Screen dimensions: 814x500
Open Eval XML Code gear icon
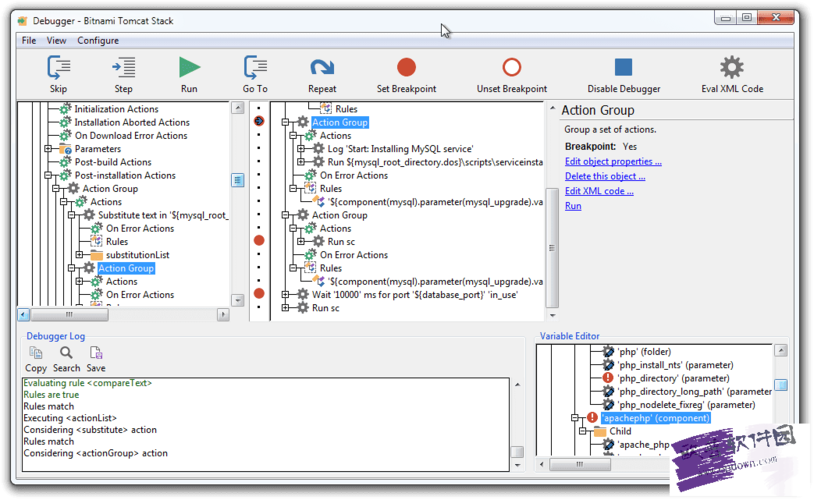click(732, 67)
